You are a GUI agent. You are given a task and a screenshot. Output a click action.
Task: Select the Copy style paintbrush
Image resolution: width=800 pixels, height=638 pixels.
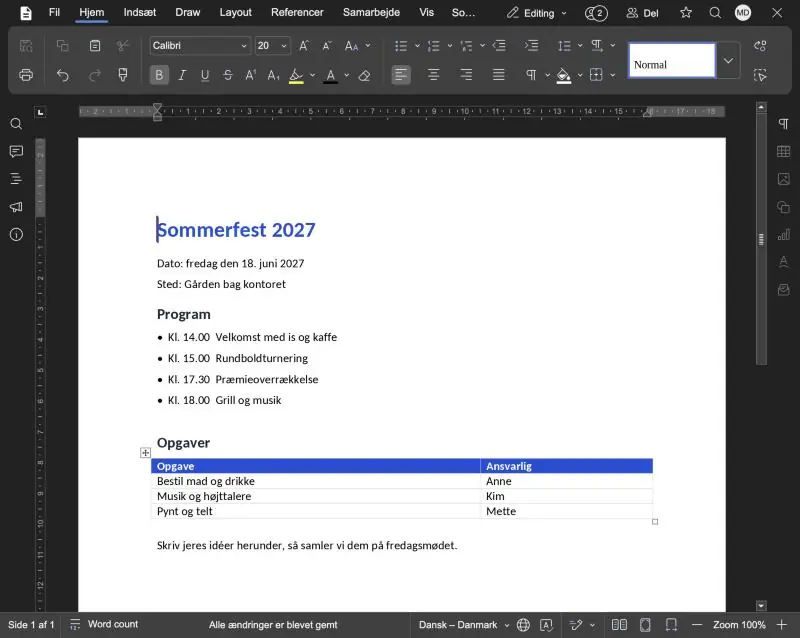coord(123,75)
